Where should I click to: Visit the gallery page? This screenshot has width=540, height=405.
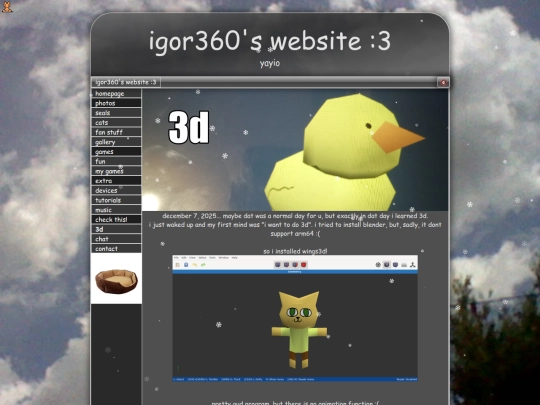pyautogui.click(x=116, y=142)
